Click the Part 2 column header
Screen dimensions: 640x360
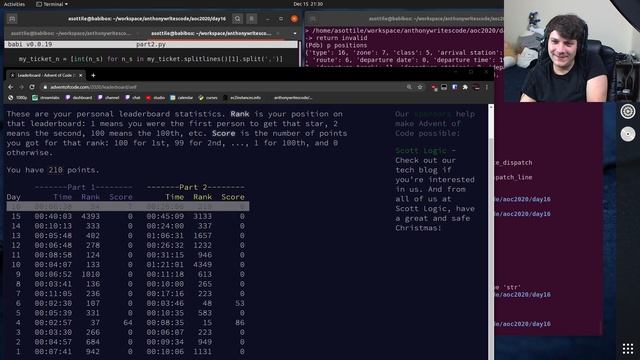pos(196,187)
